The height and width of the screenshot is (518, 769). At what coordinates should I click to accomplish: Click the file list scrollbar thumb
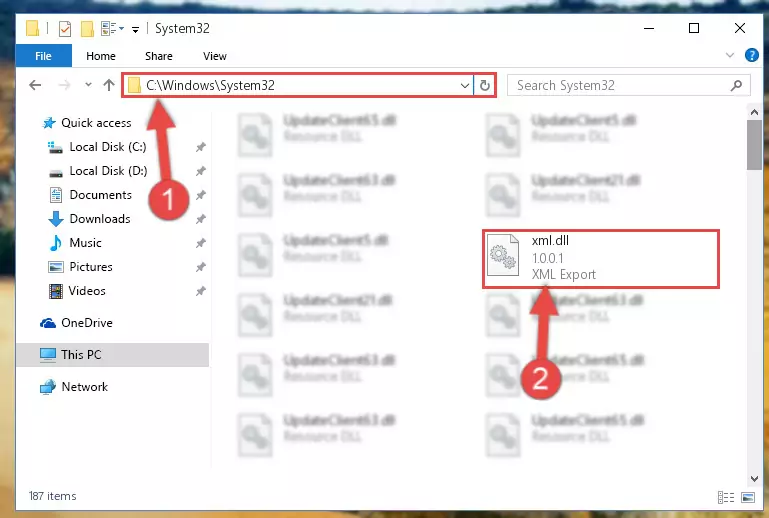click(x=754, y=145)
